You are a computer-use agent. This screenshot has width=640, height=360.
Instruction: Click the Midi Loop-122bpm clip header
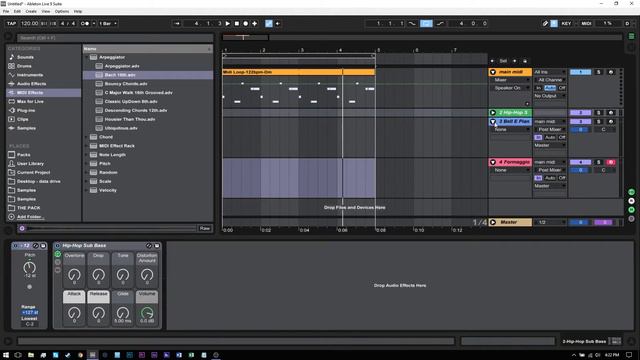pyautogui.click(x=298, y=72)
